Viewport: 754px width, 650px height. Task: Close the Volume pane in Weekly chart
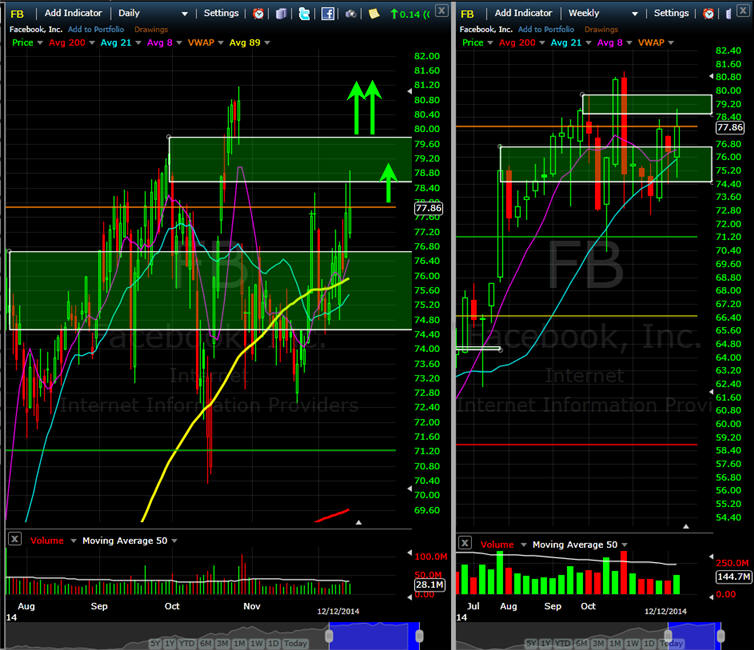click(x=465, y=543)
